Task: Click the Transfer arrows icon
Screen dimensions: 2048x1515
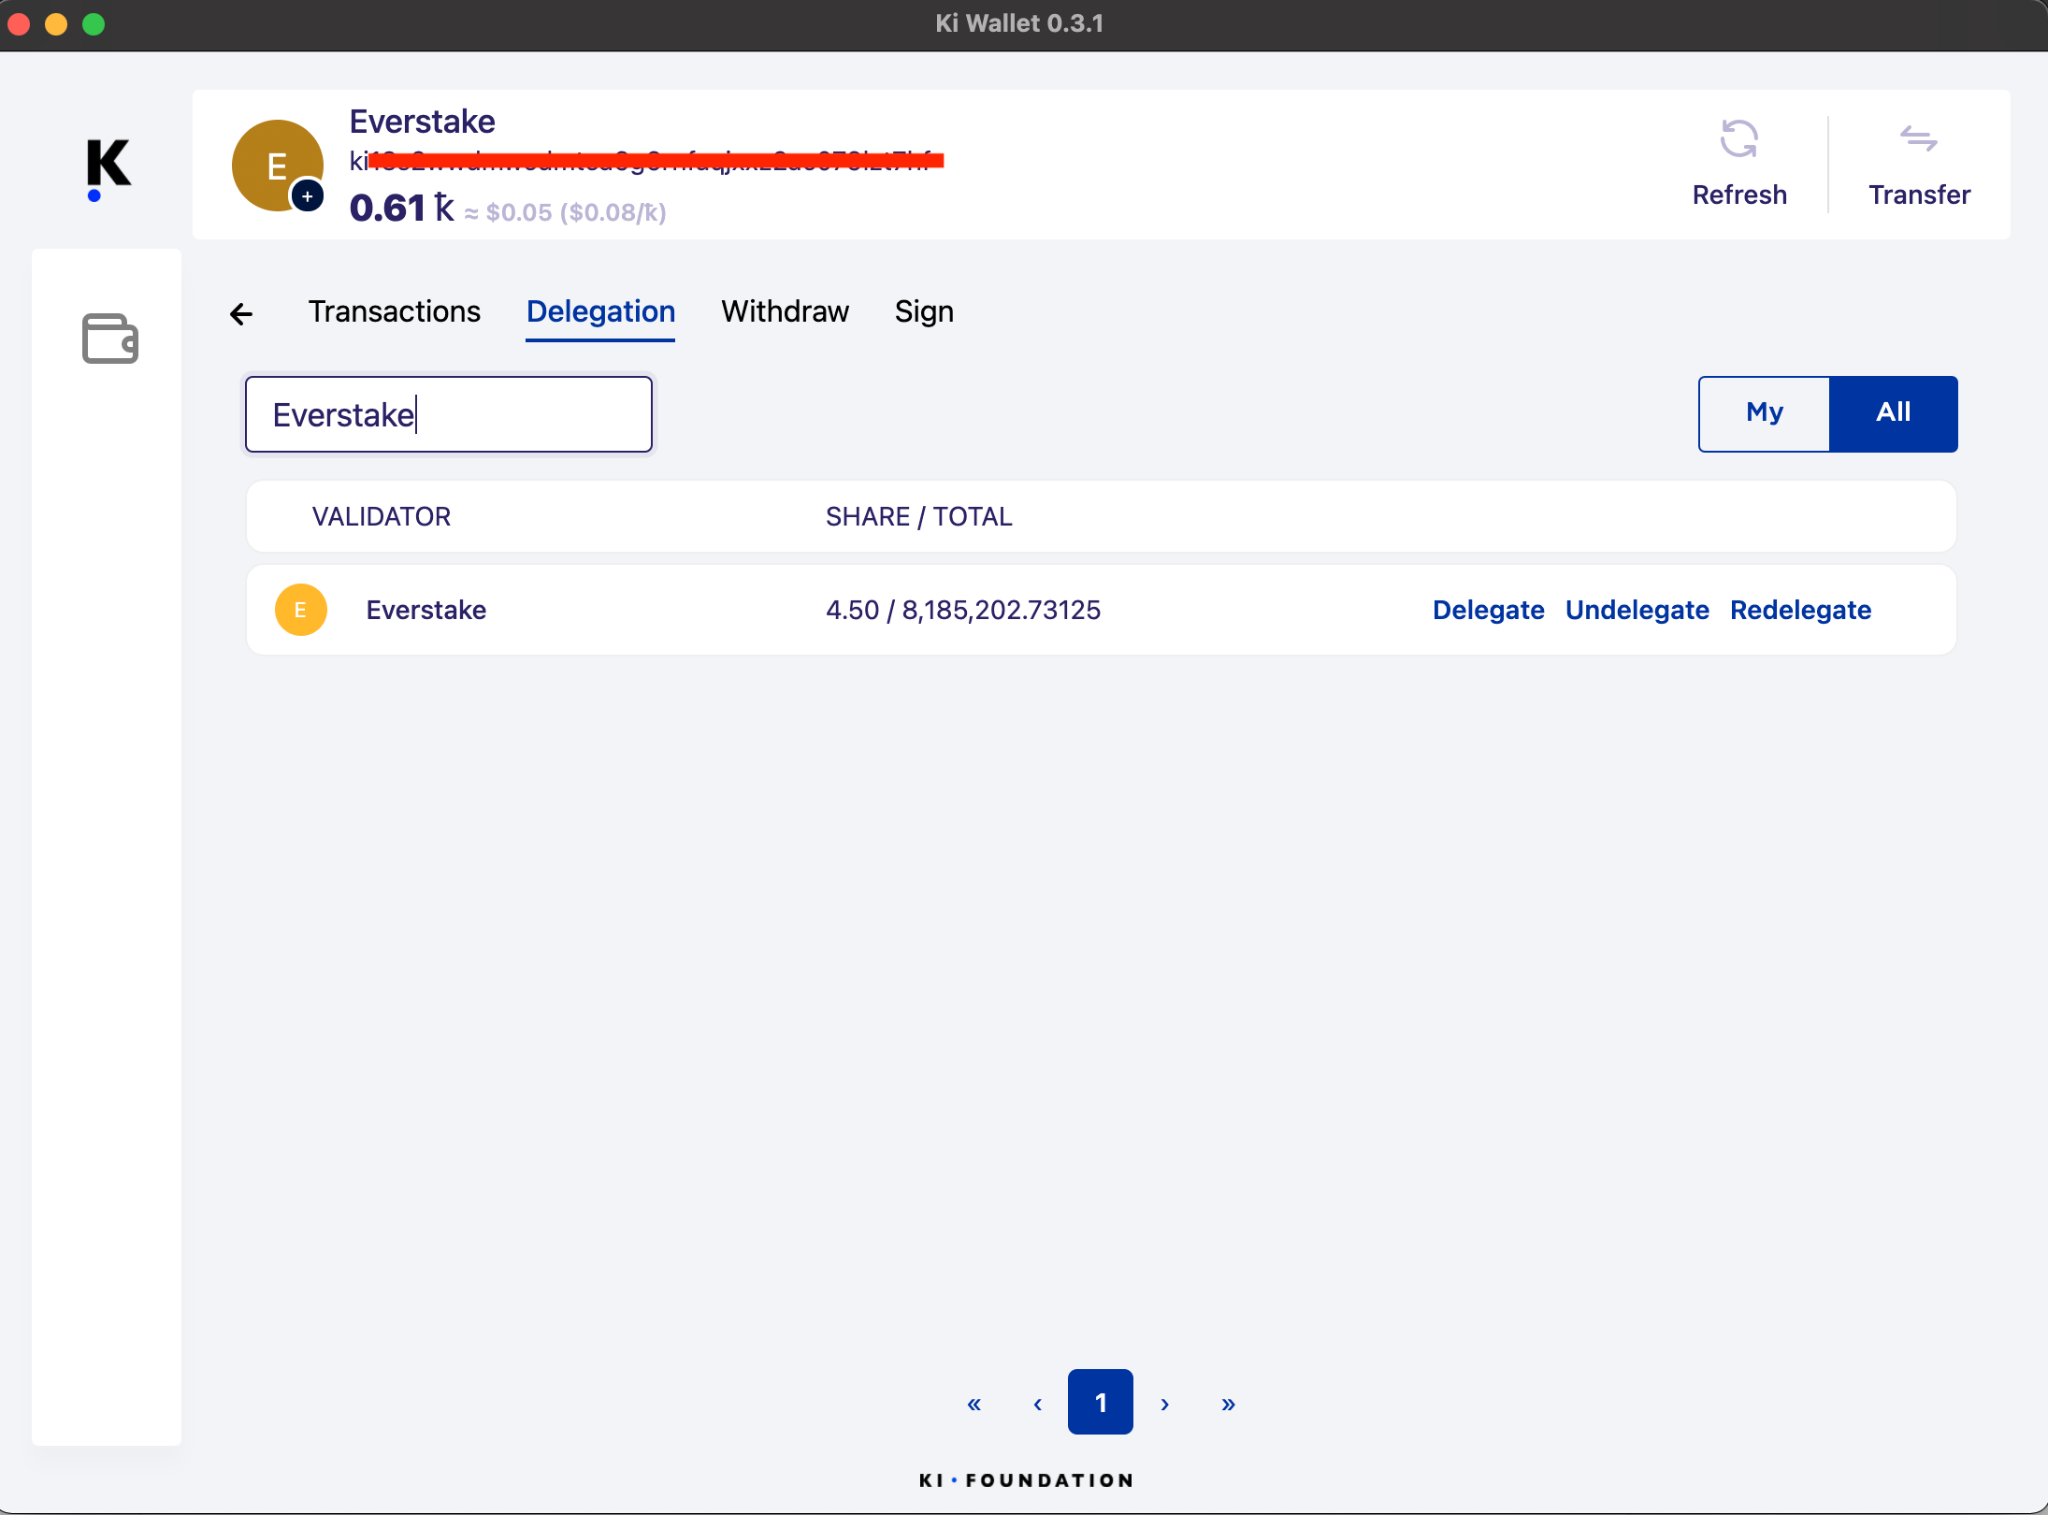Action: coord(1918,138)
